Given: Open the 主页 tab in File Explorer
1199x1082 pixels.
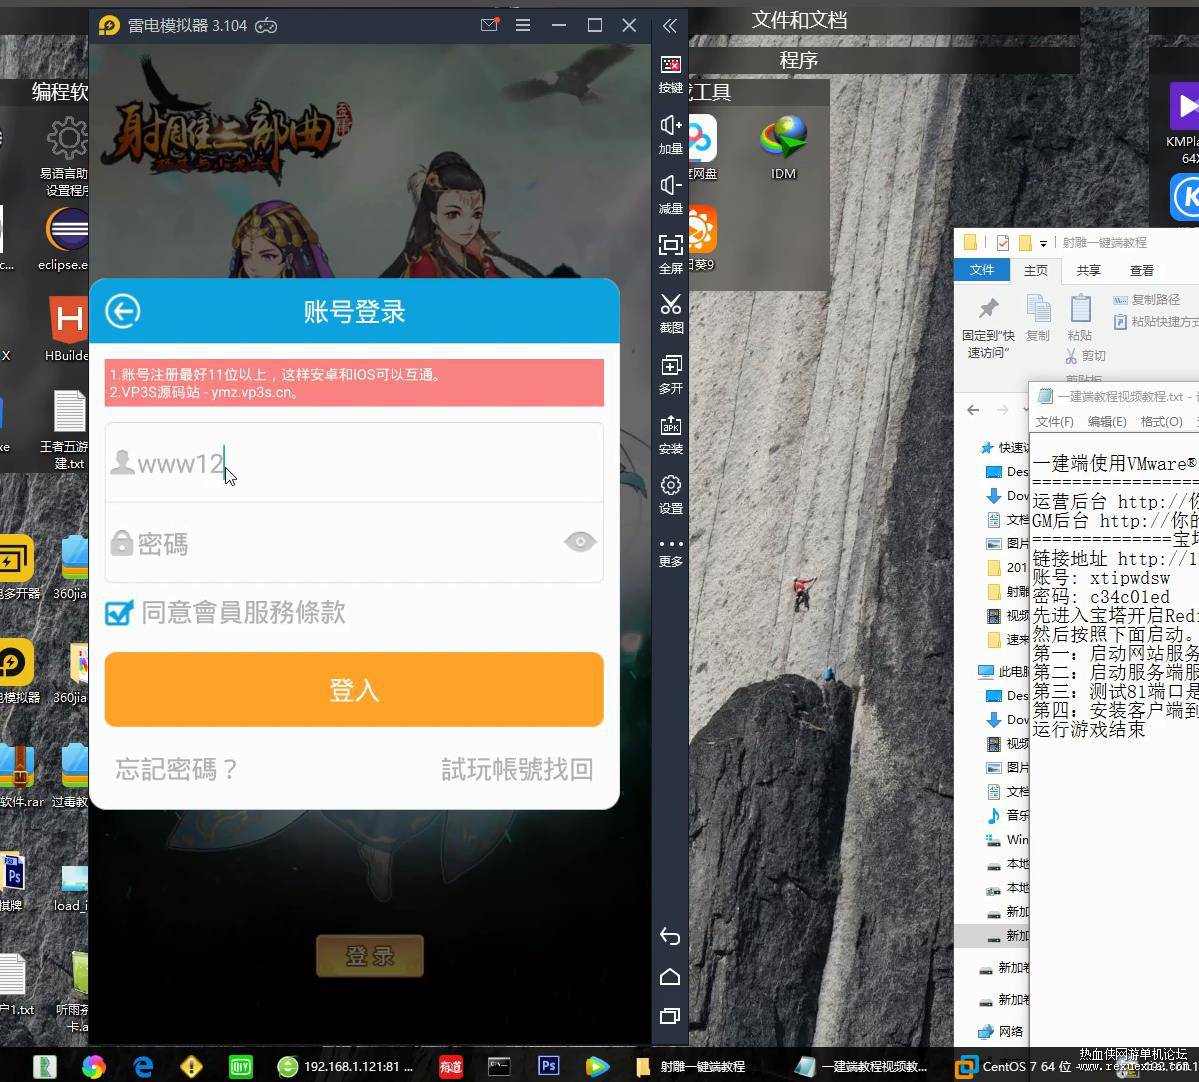Looking at the screenshot, I should pyautogui.click(x=1036, y=270).
